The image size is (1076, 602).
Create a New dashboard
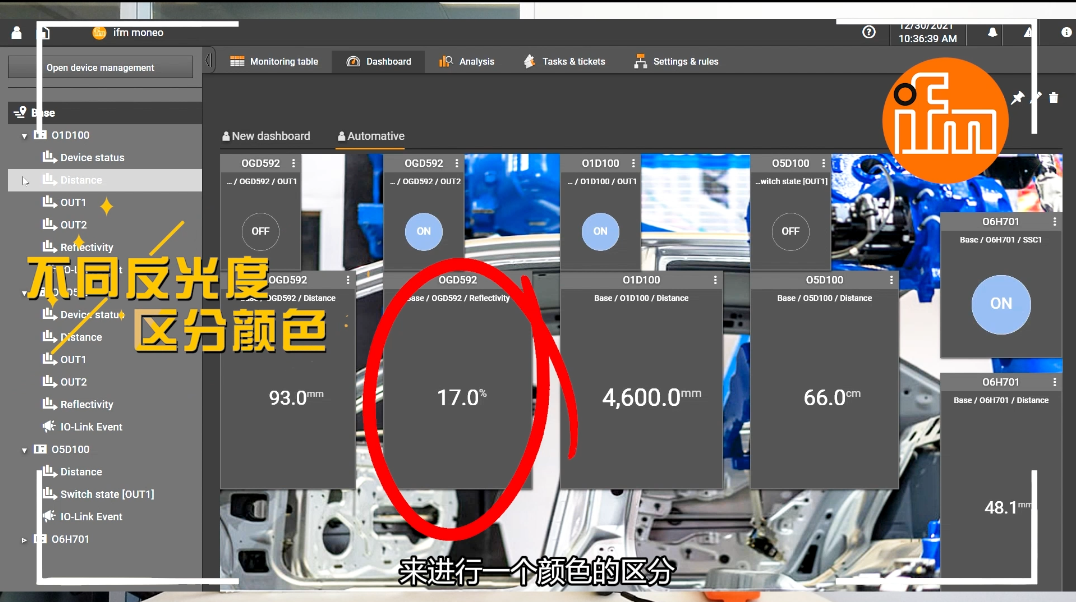coord(265,135)
